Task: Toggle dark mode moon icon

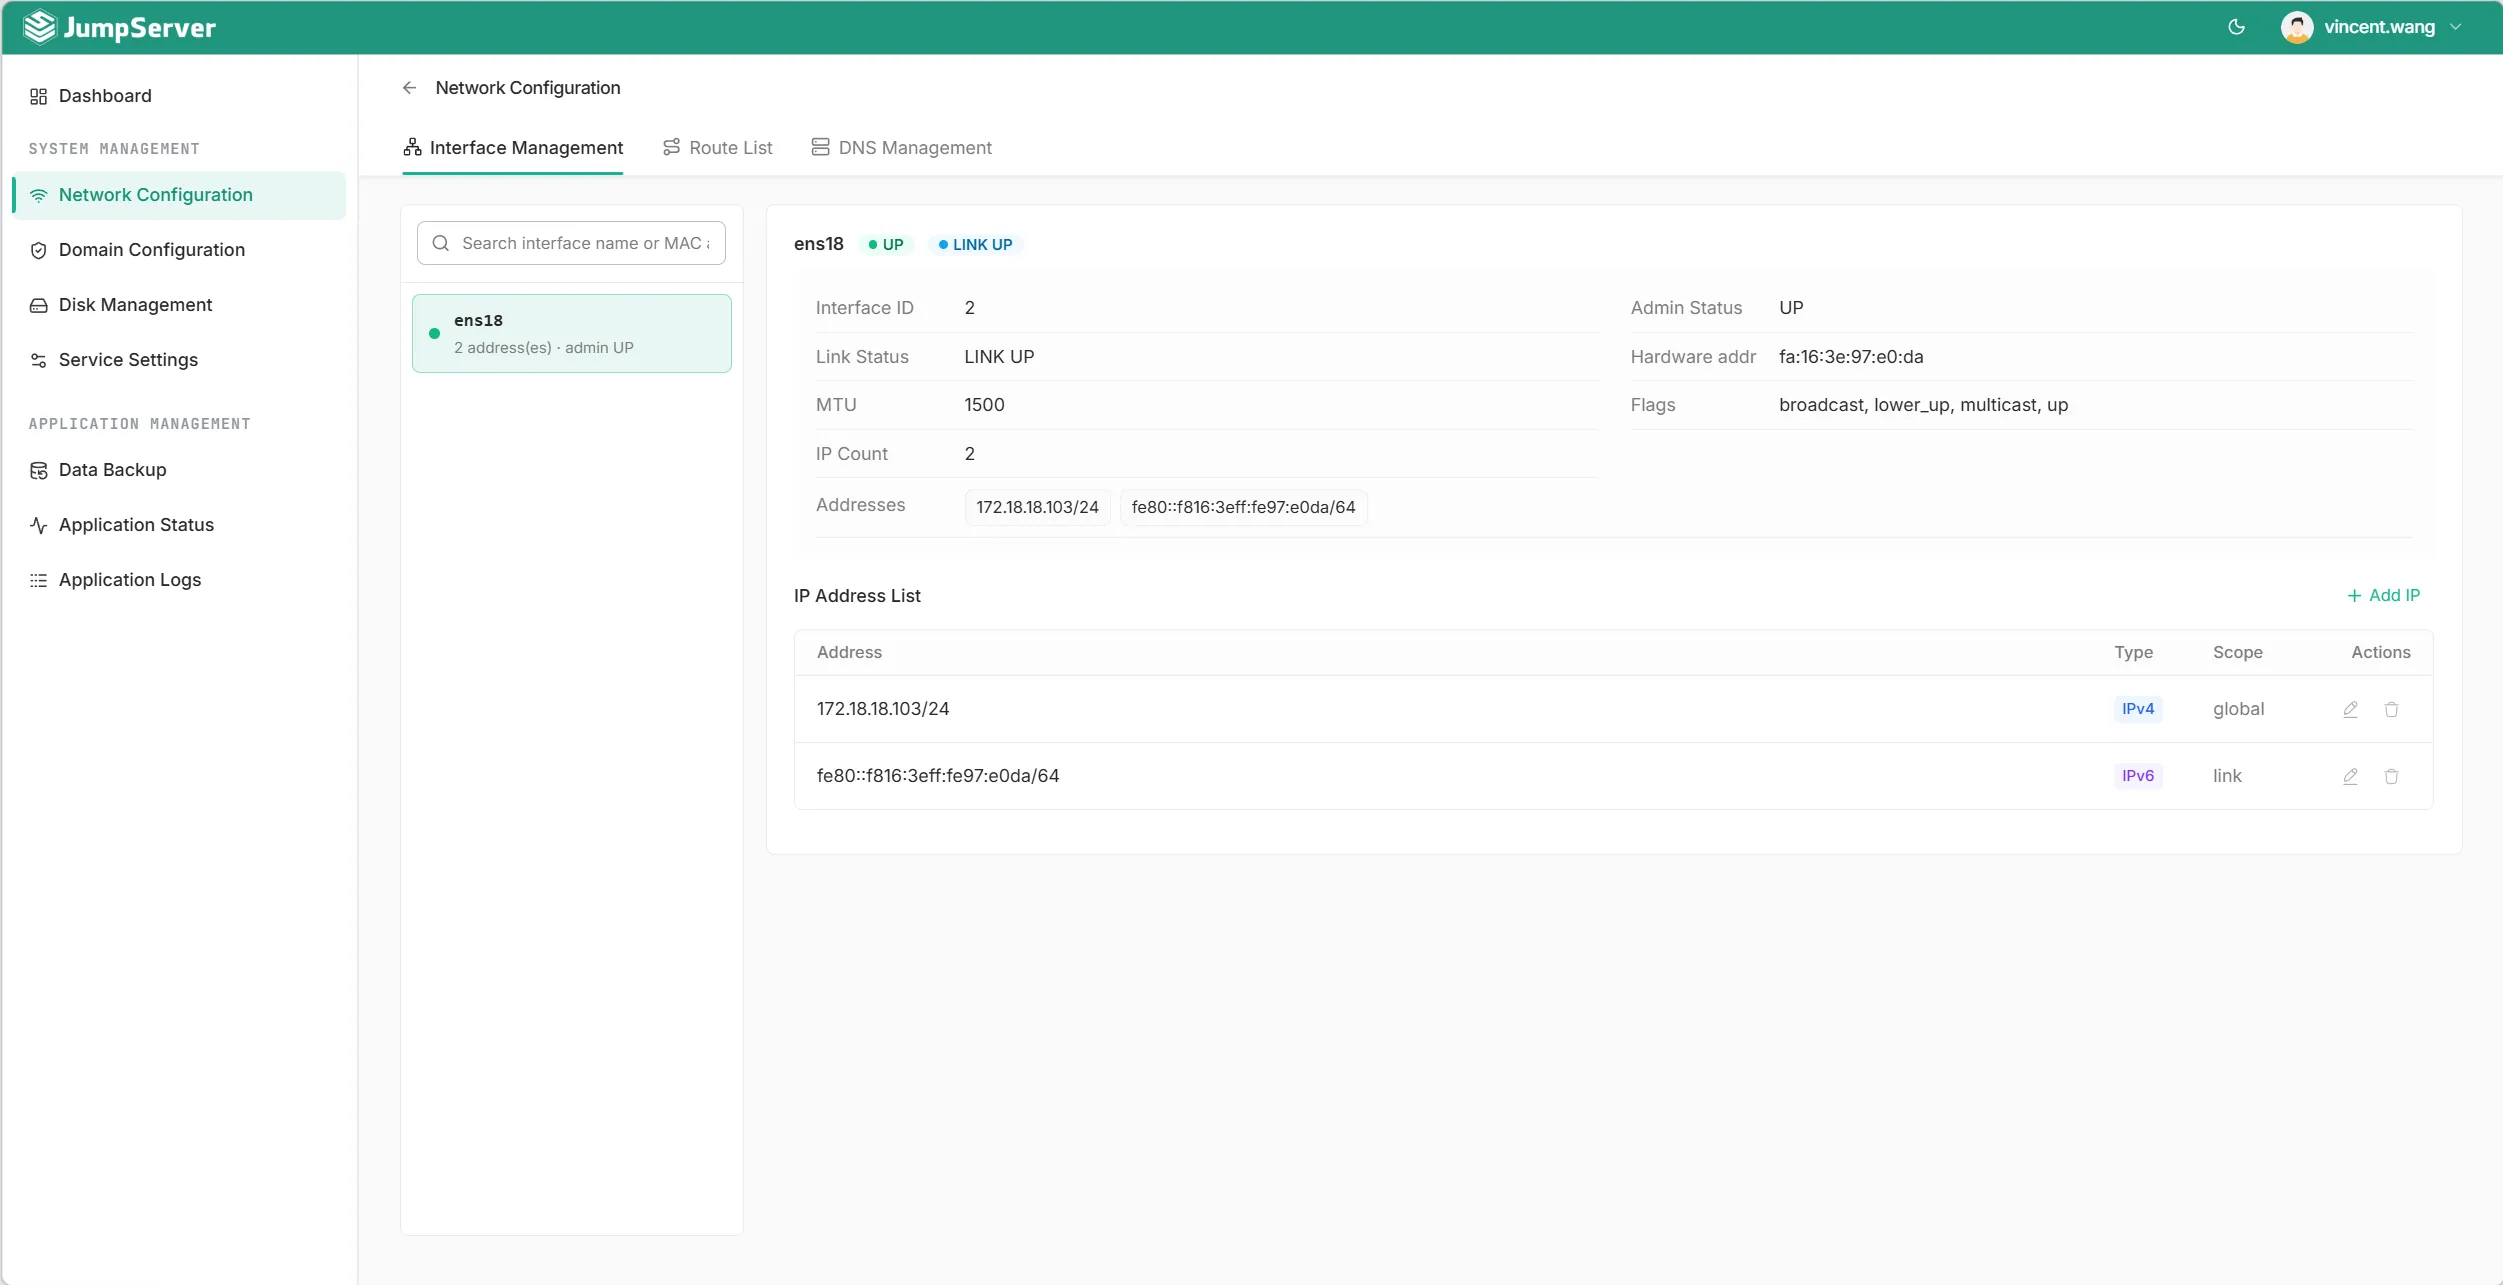Action: (x=2236, y=27)
